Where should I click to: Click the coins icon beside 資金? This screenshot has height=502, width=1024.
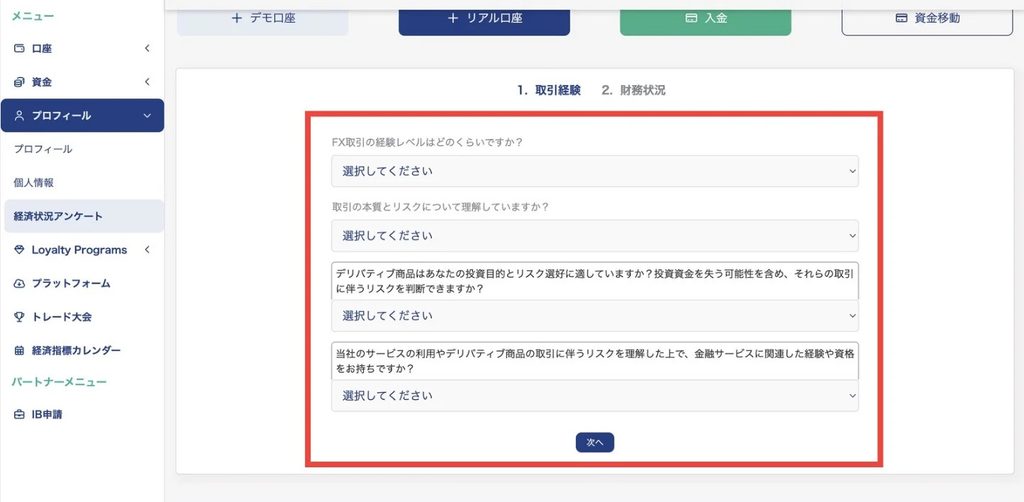coord(19,82)
